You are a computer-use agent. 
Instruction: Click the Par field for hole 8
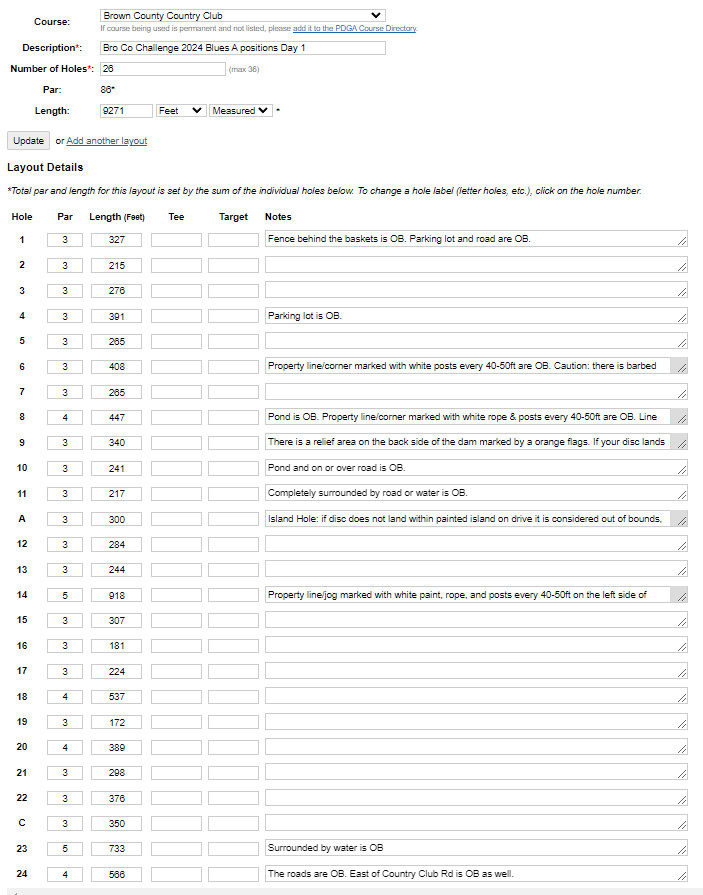click(x=65, y=417)
